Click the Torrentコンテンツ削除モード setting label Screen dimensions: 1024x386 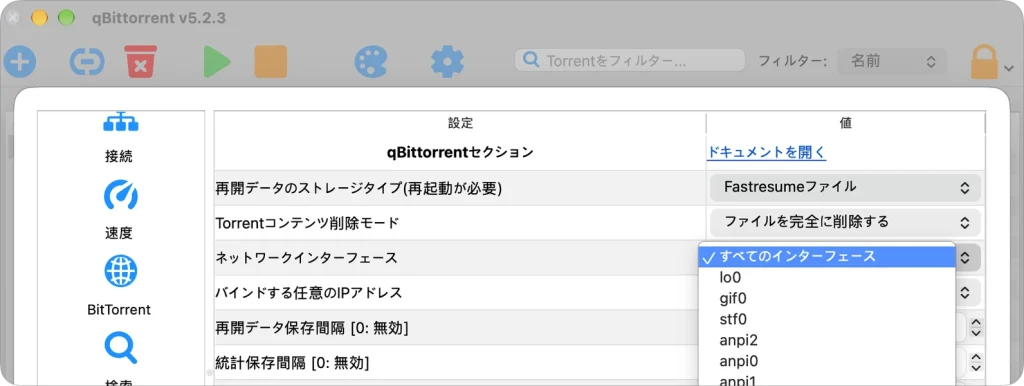[307, 223]
